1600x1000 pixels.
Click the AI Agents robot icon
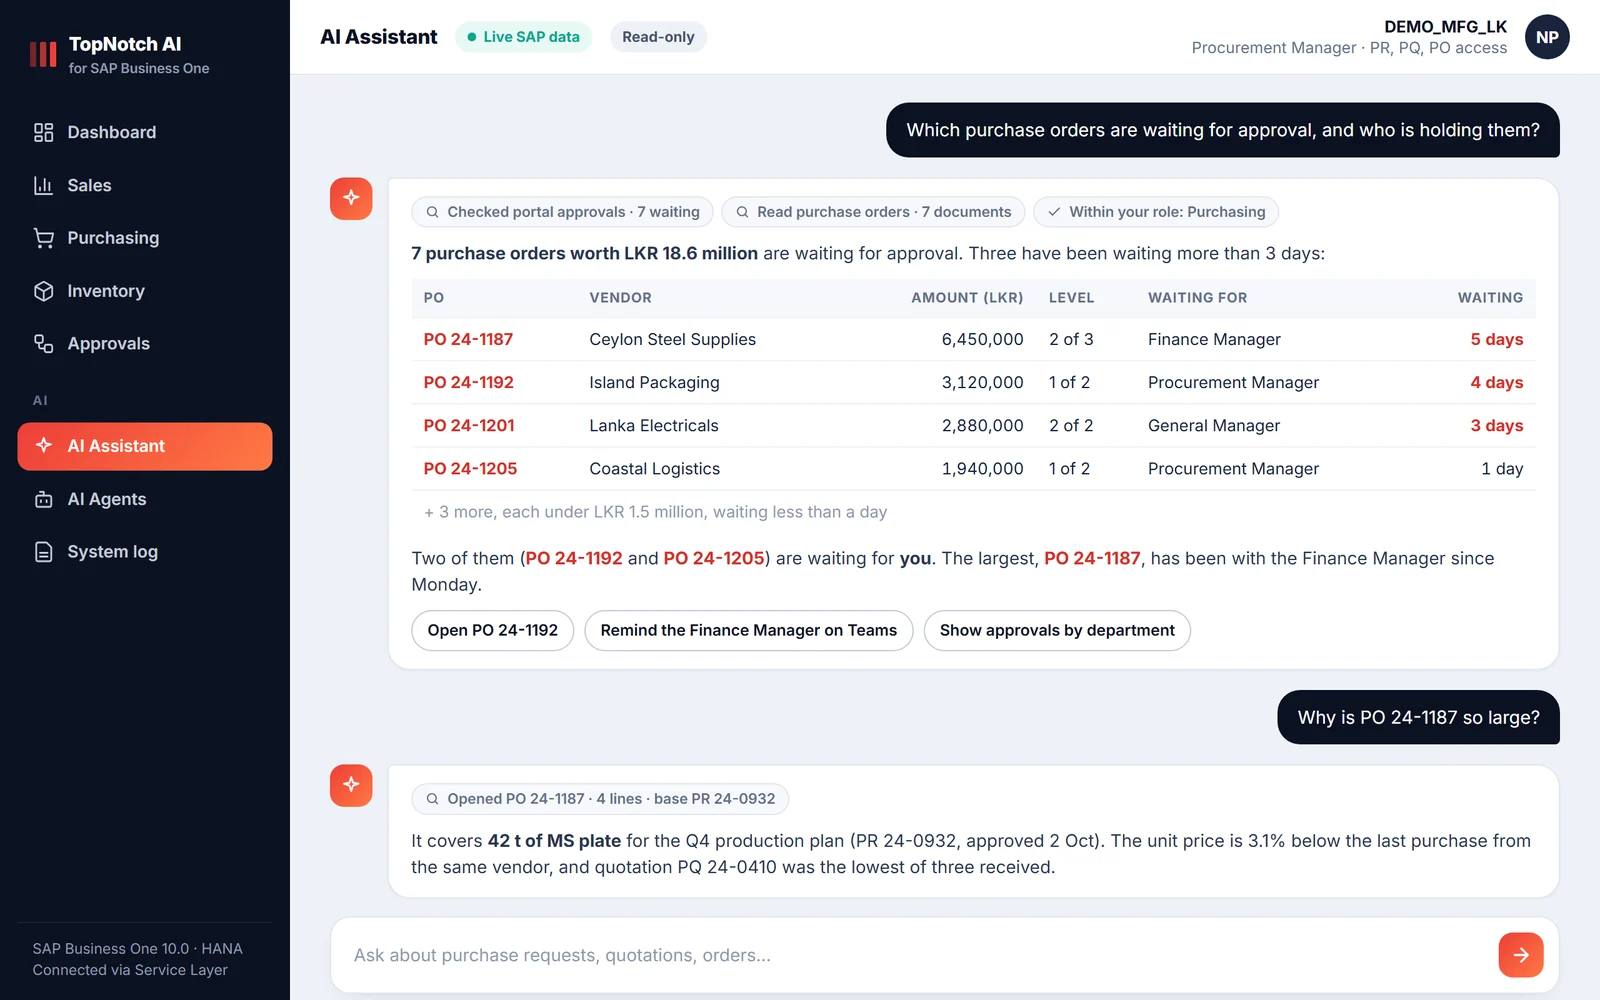[x=43, y=499]
